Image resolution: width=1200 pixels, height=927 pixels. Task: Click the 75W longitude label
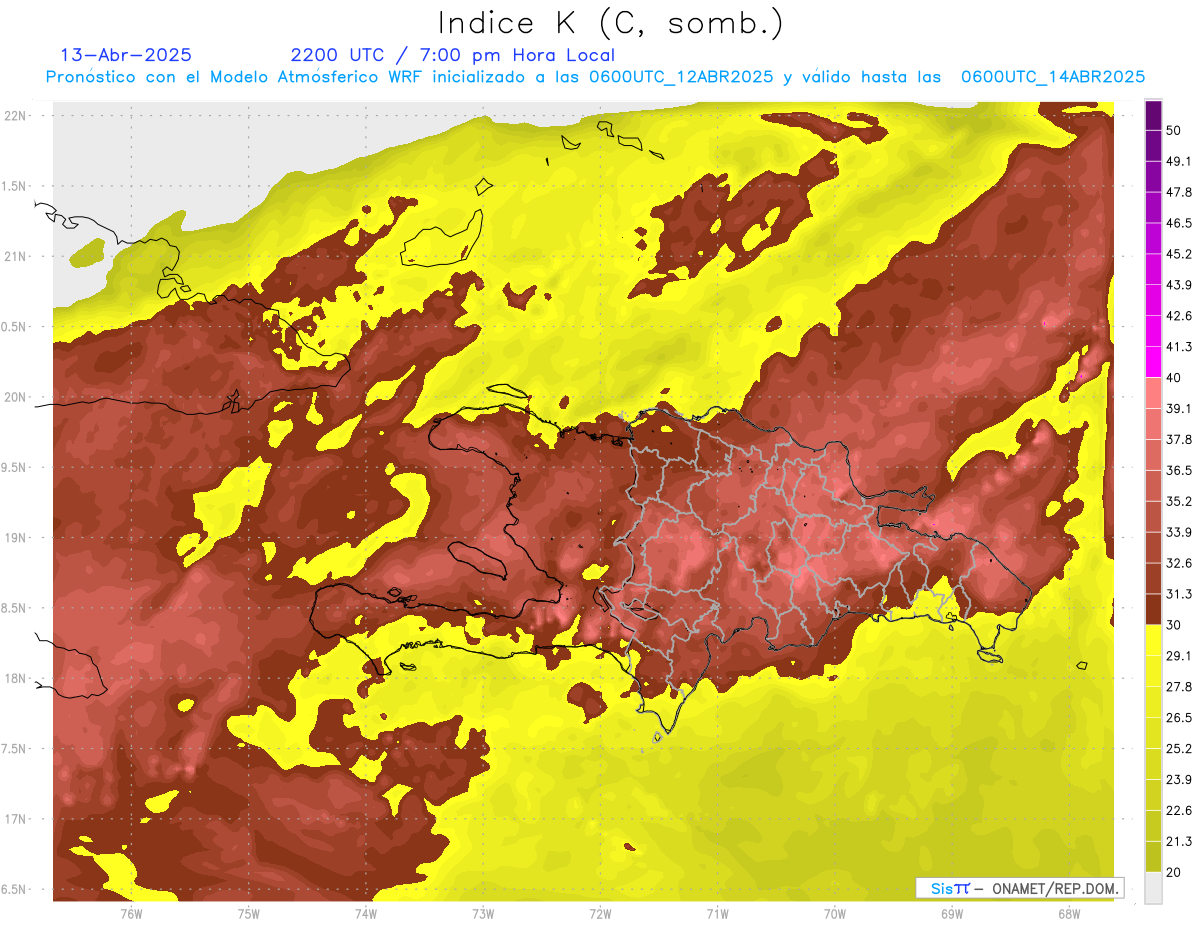tap(249, 913)
